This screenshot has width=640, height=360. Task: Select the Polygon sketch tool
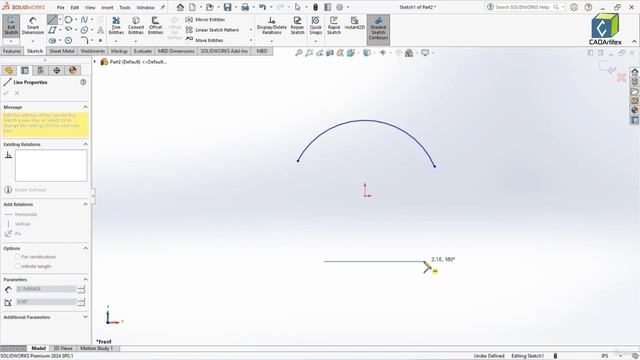point(68,40)
